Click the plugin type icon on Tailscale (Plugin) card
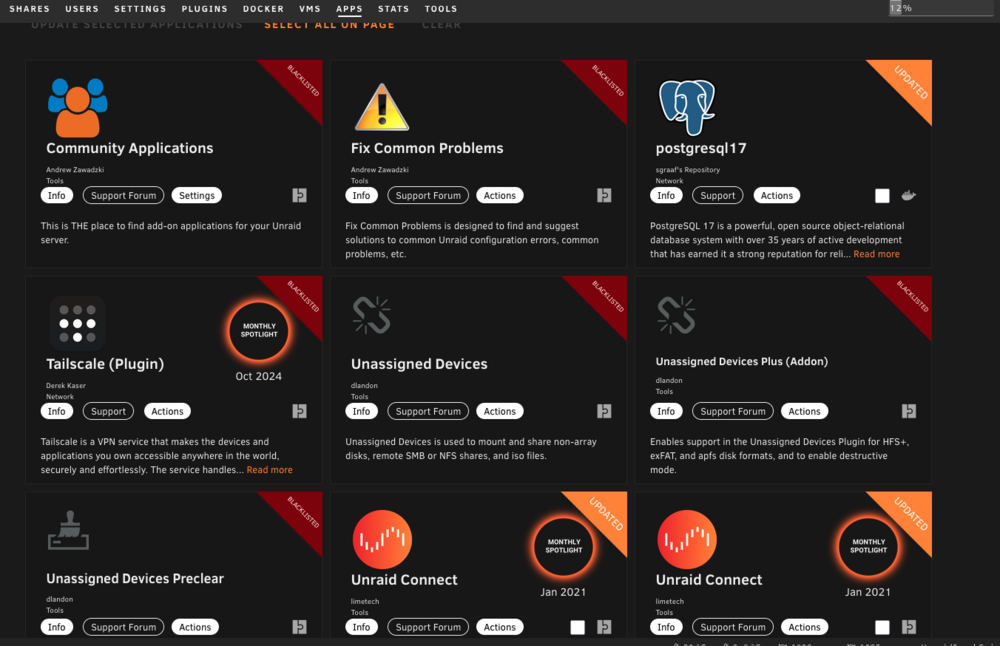The image size is (1000, 646). point(299,411)
